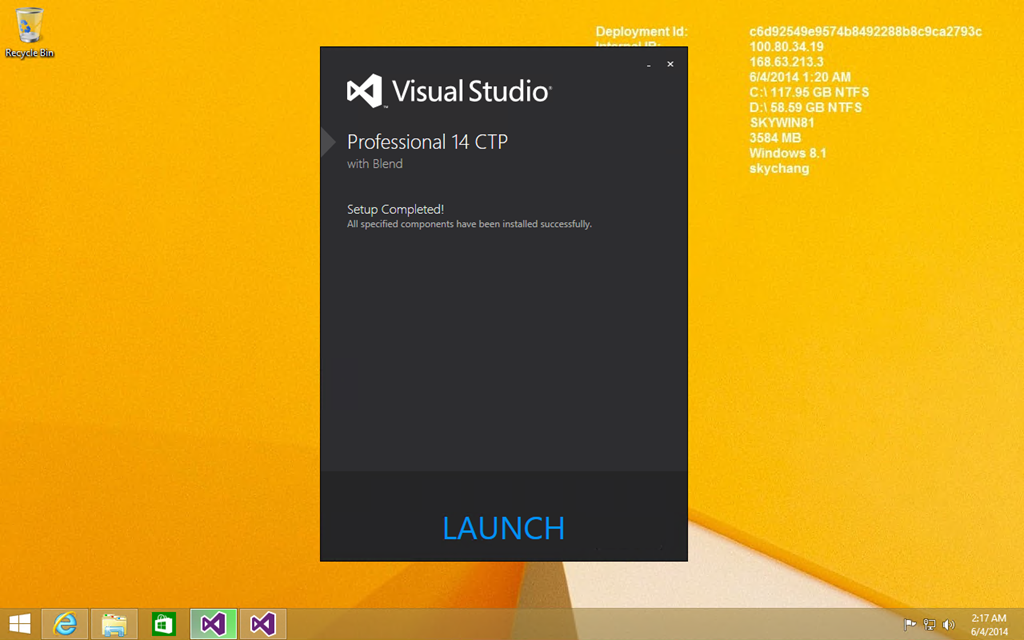
Task: Open the taskbar clock showing 2:17 AM
Action: click(989, 625)
